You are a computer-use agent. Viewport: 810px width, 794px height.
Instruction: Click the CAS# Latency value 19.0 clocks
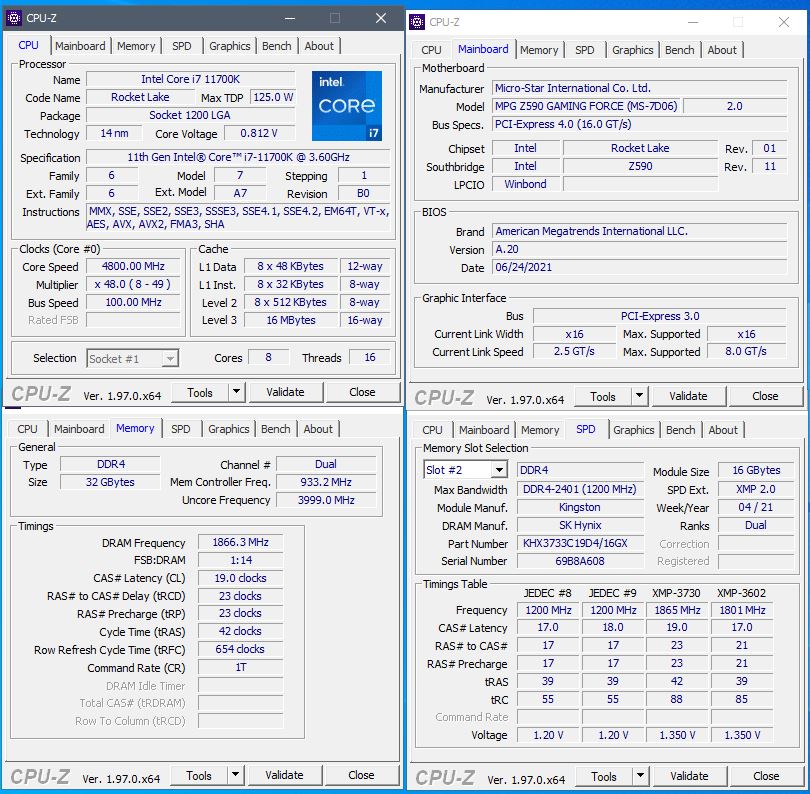coord(240,578)
